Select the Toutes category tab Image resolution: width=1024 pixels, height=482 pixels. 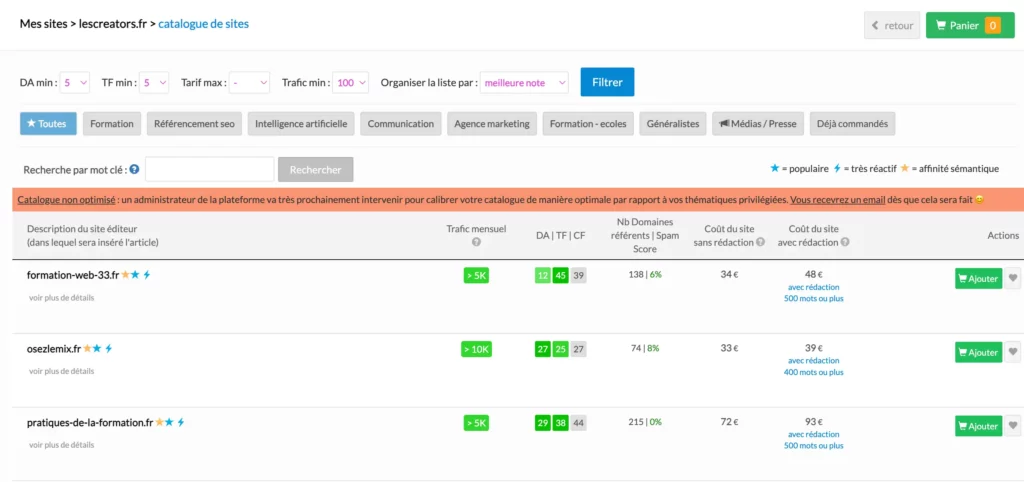[48, 123]
